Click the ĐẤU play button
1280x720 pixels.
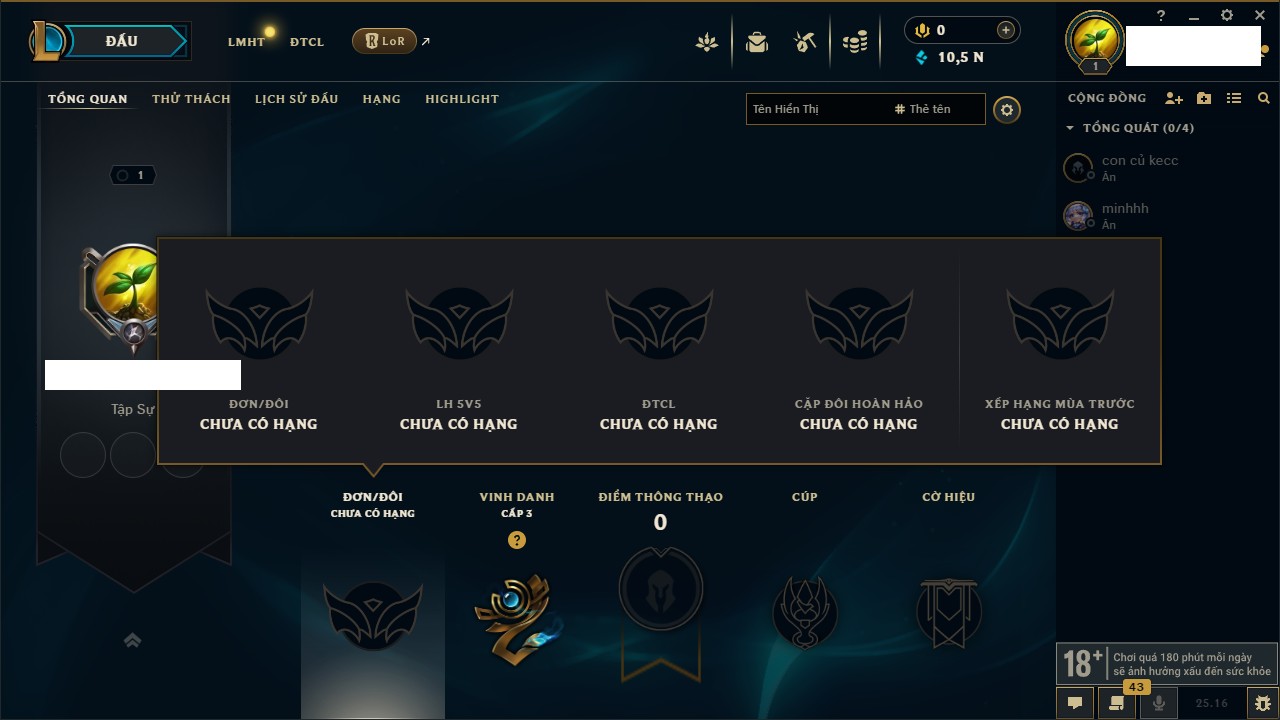click(x=121, y=41)
